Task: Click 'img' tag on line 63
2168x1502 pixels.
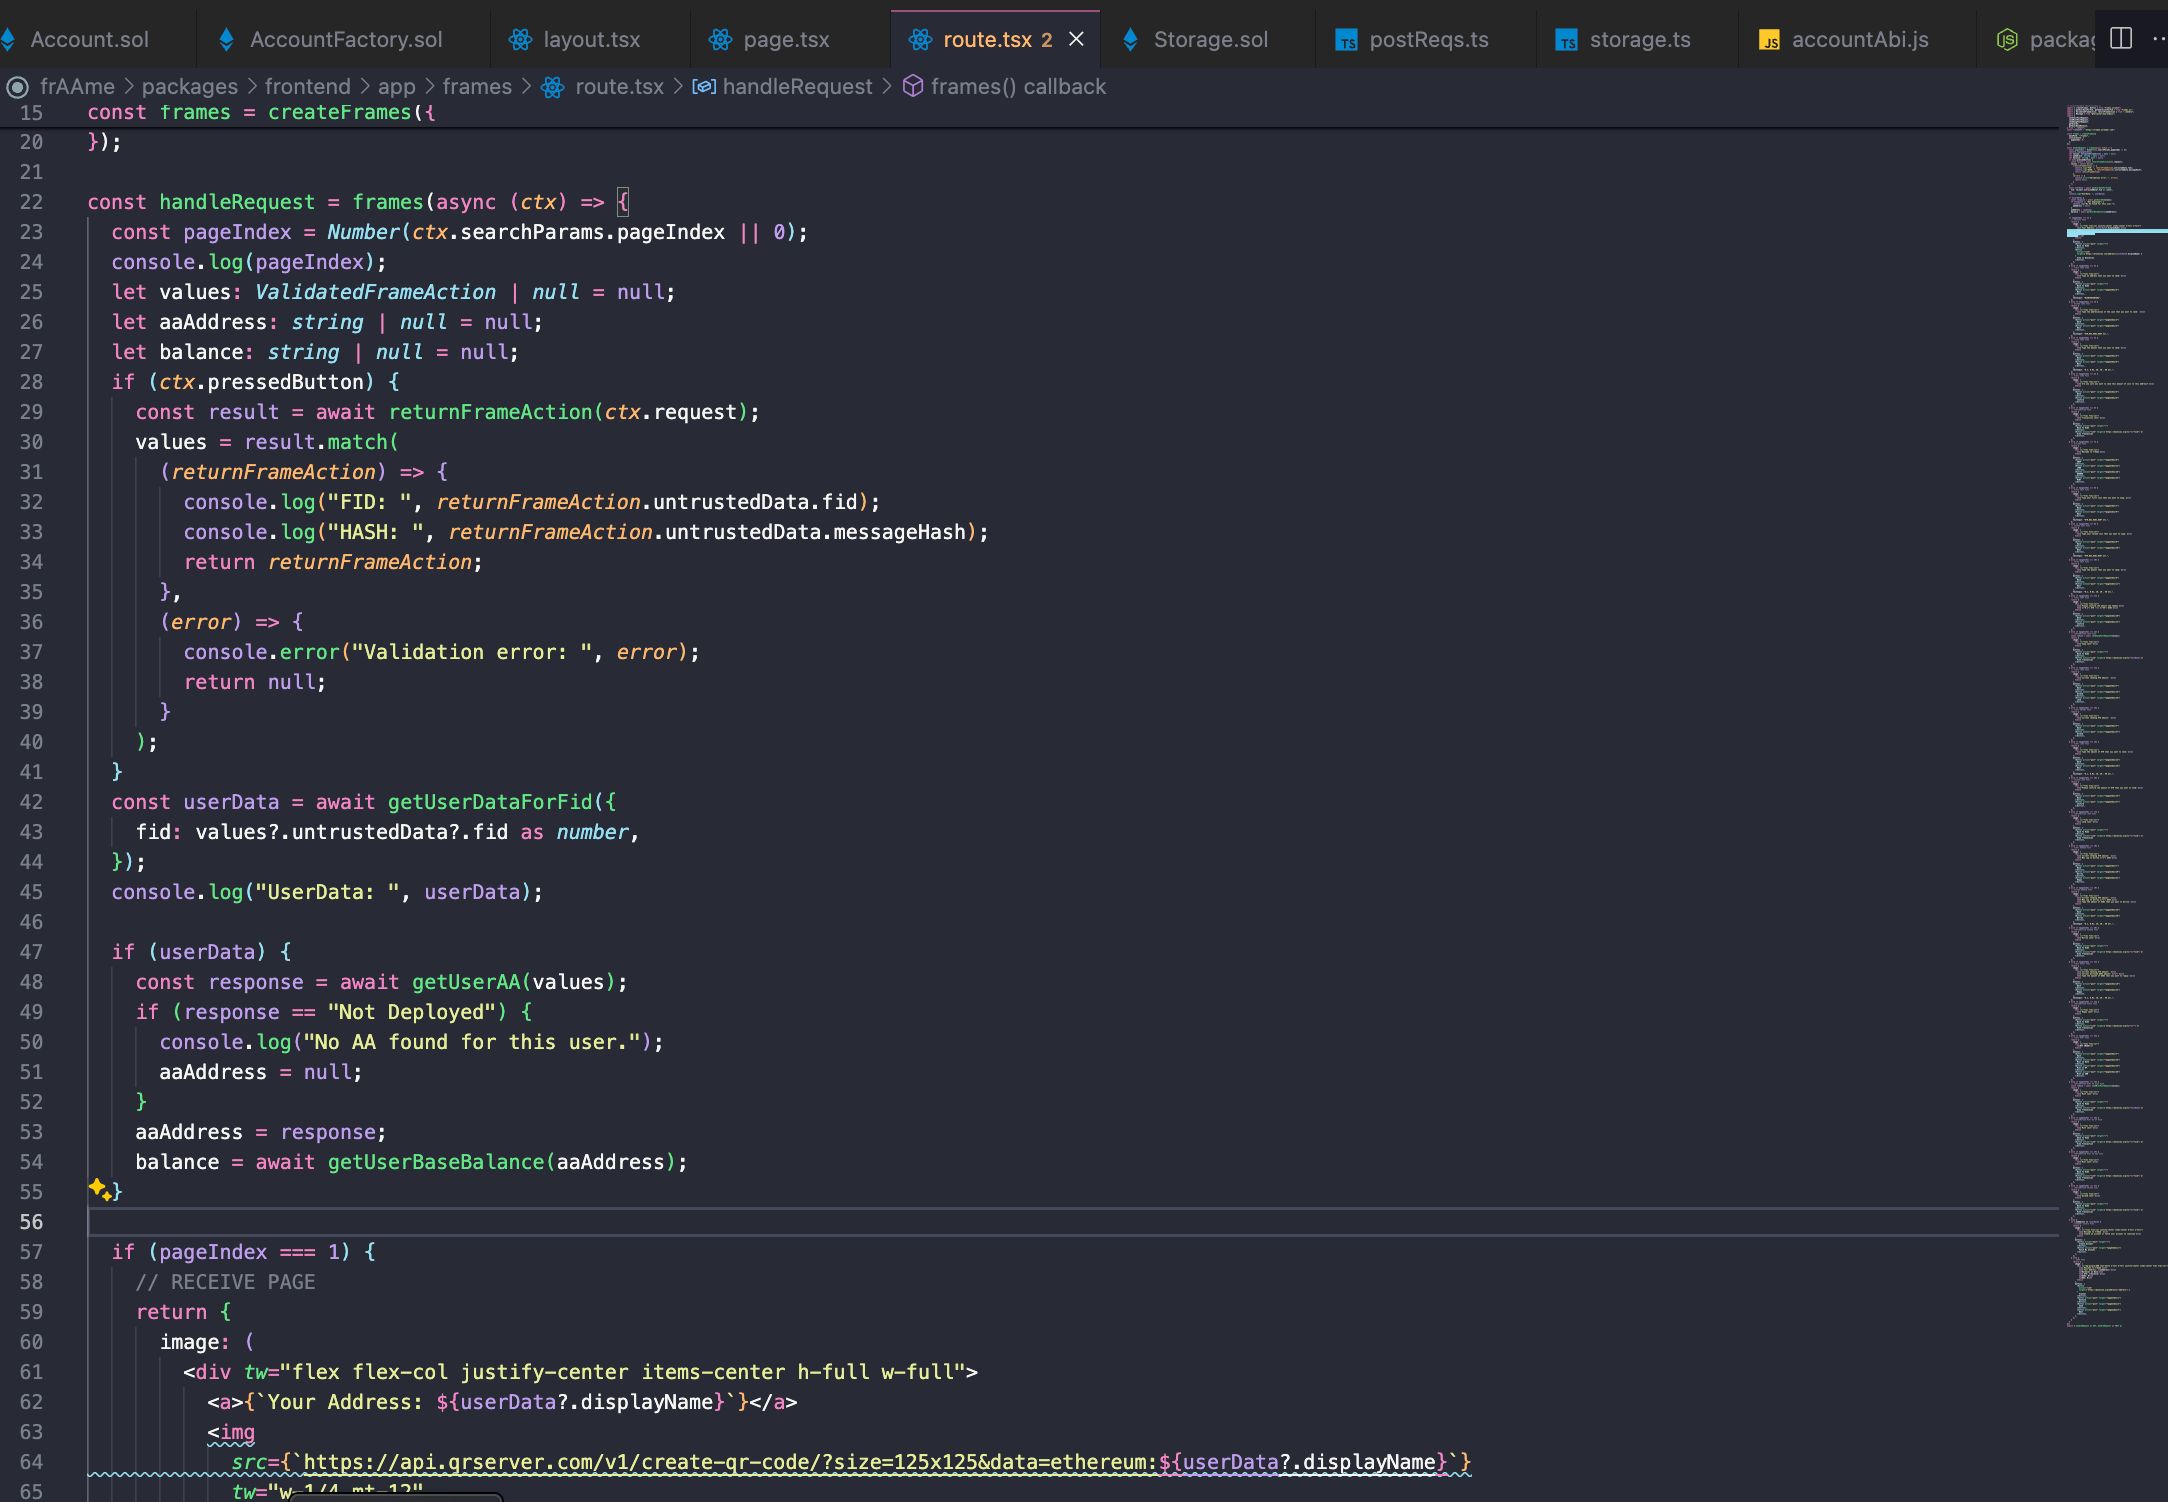Action: (x=237, y=1432)
